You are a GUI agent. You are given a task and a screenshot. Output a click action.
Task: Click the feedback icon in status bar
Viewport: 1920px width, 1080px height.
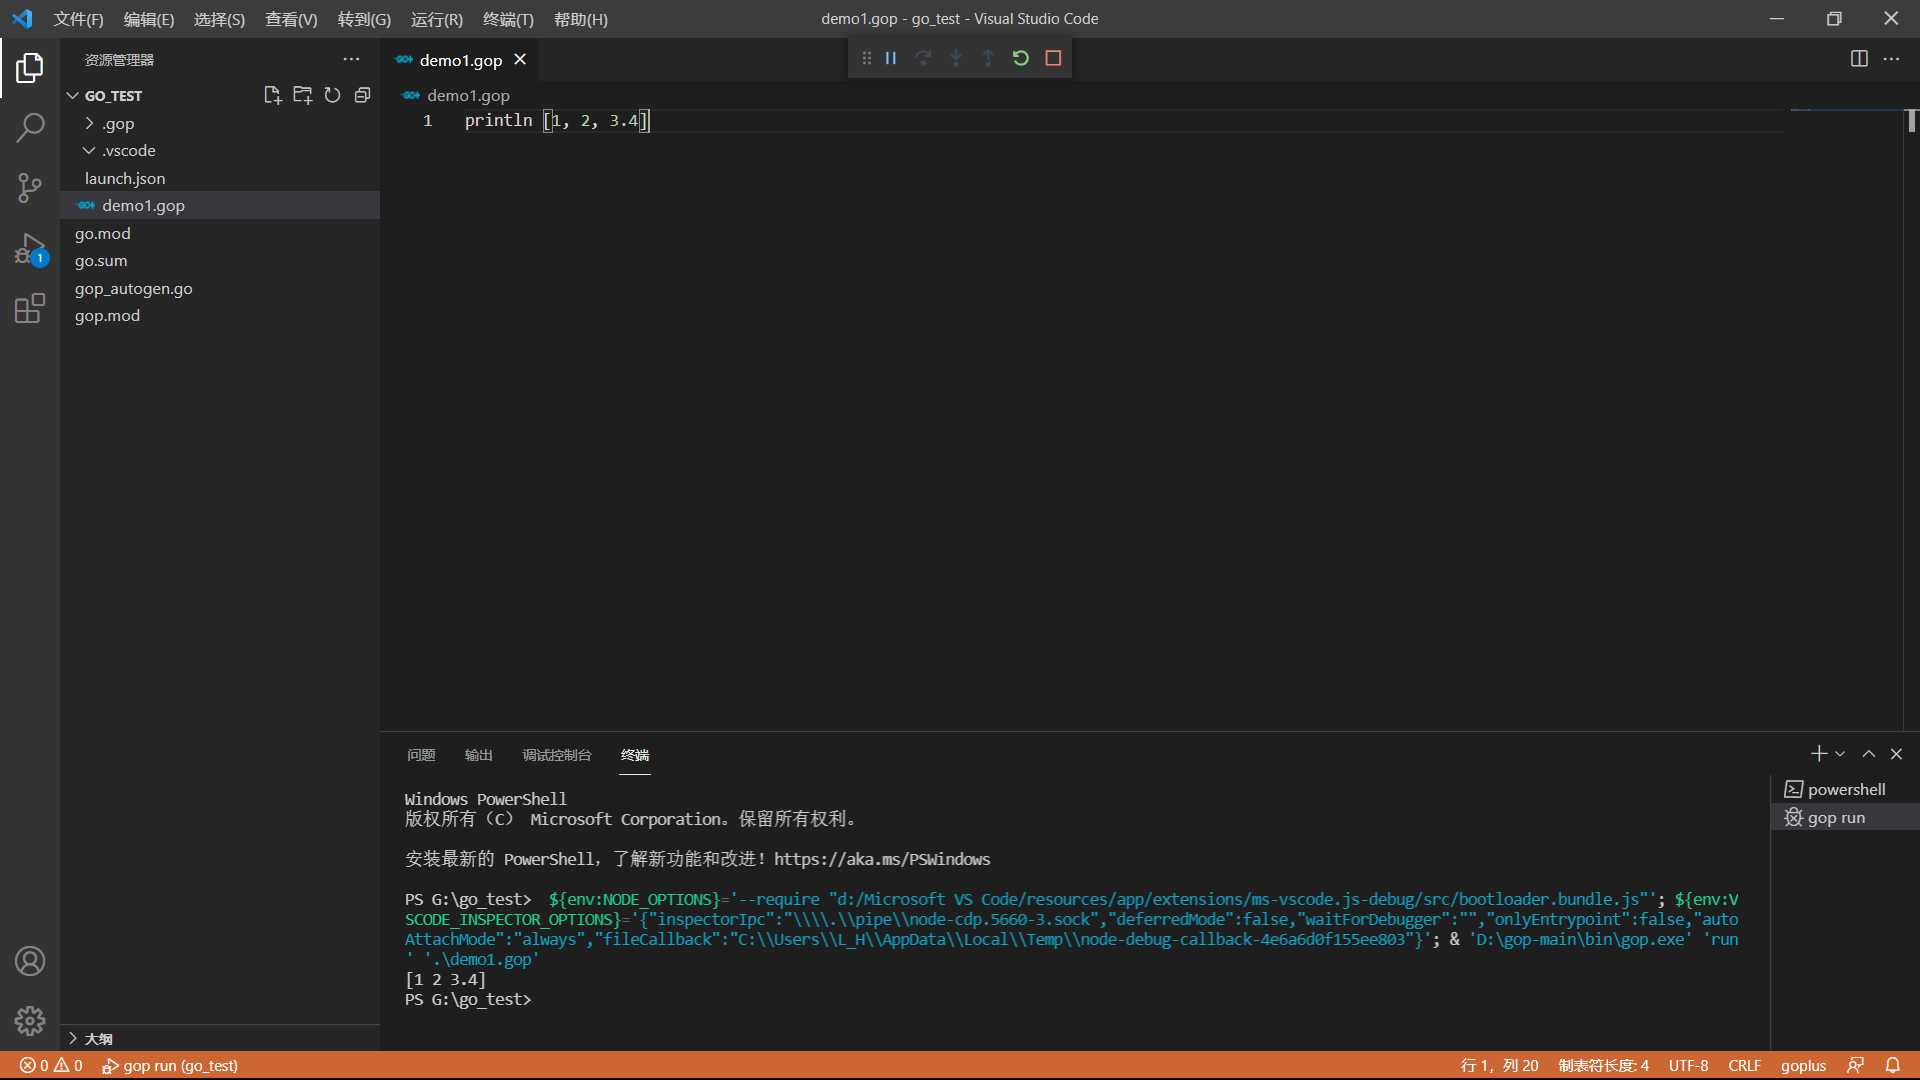[1855, 1065]
